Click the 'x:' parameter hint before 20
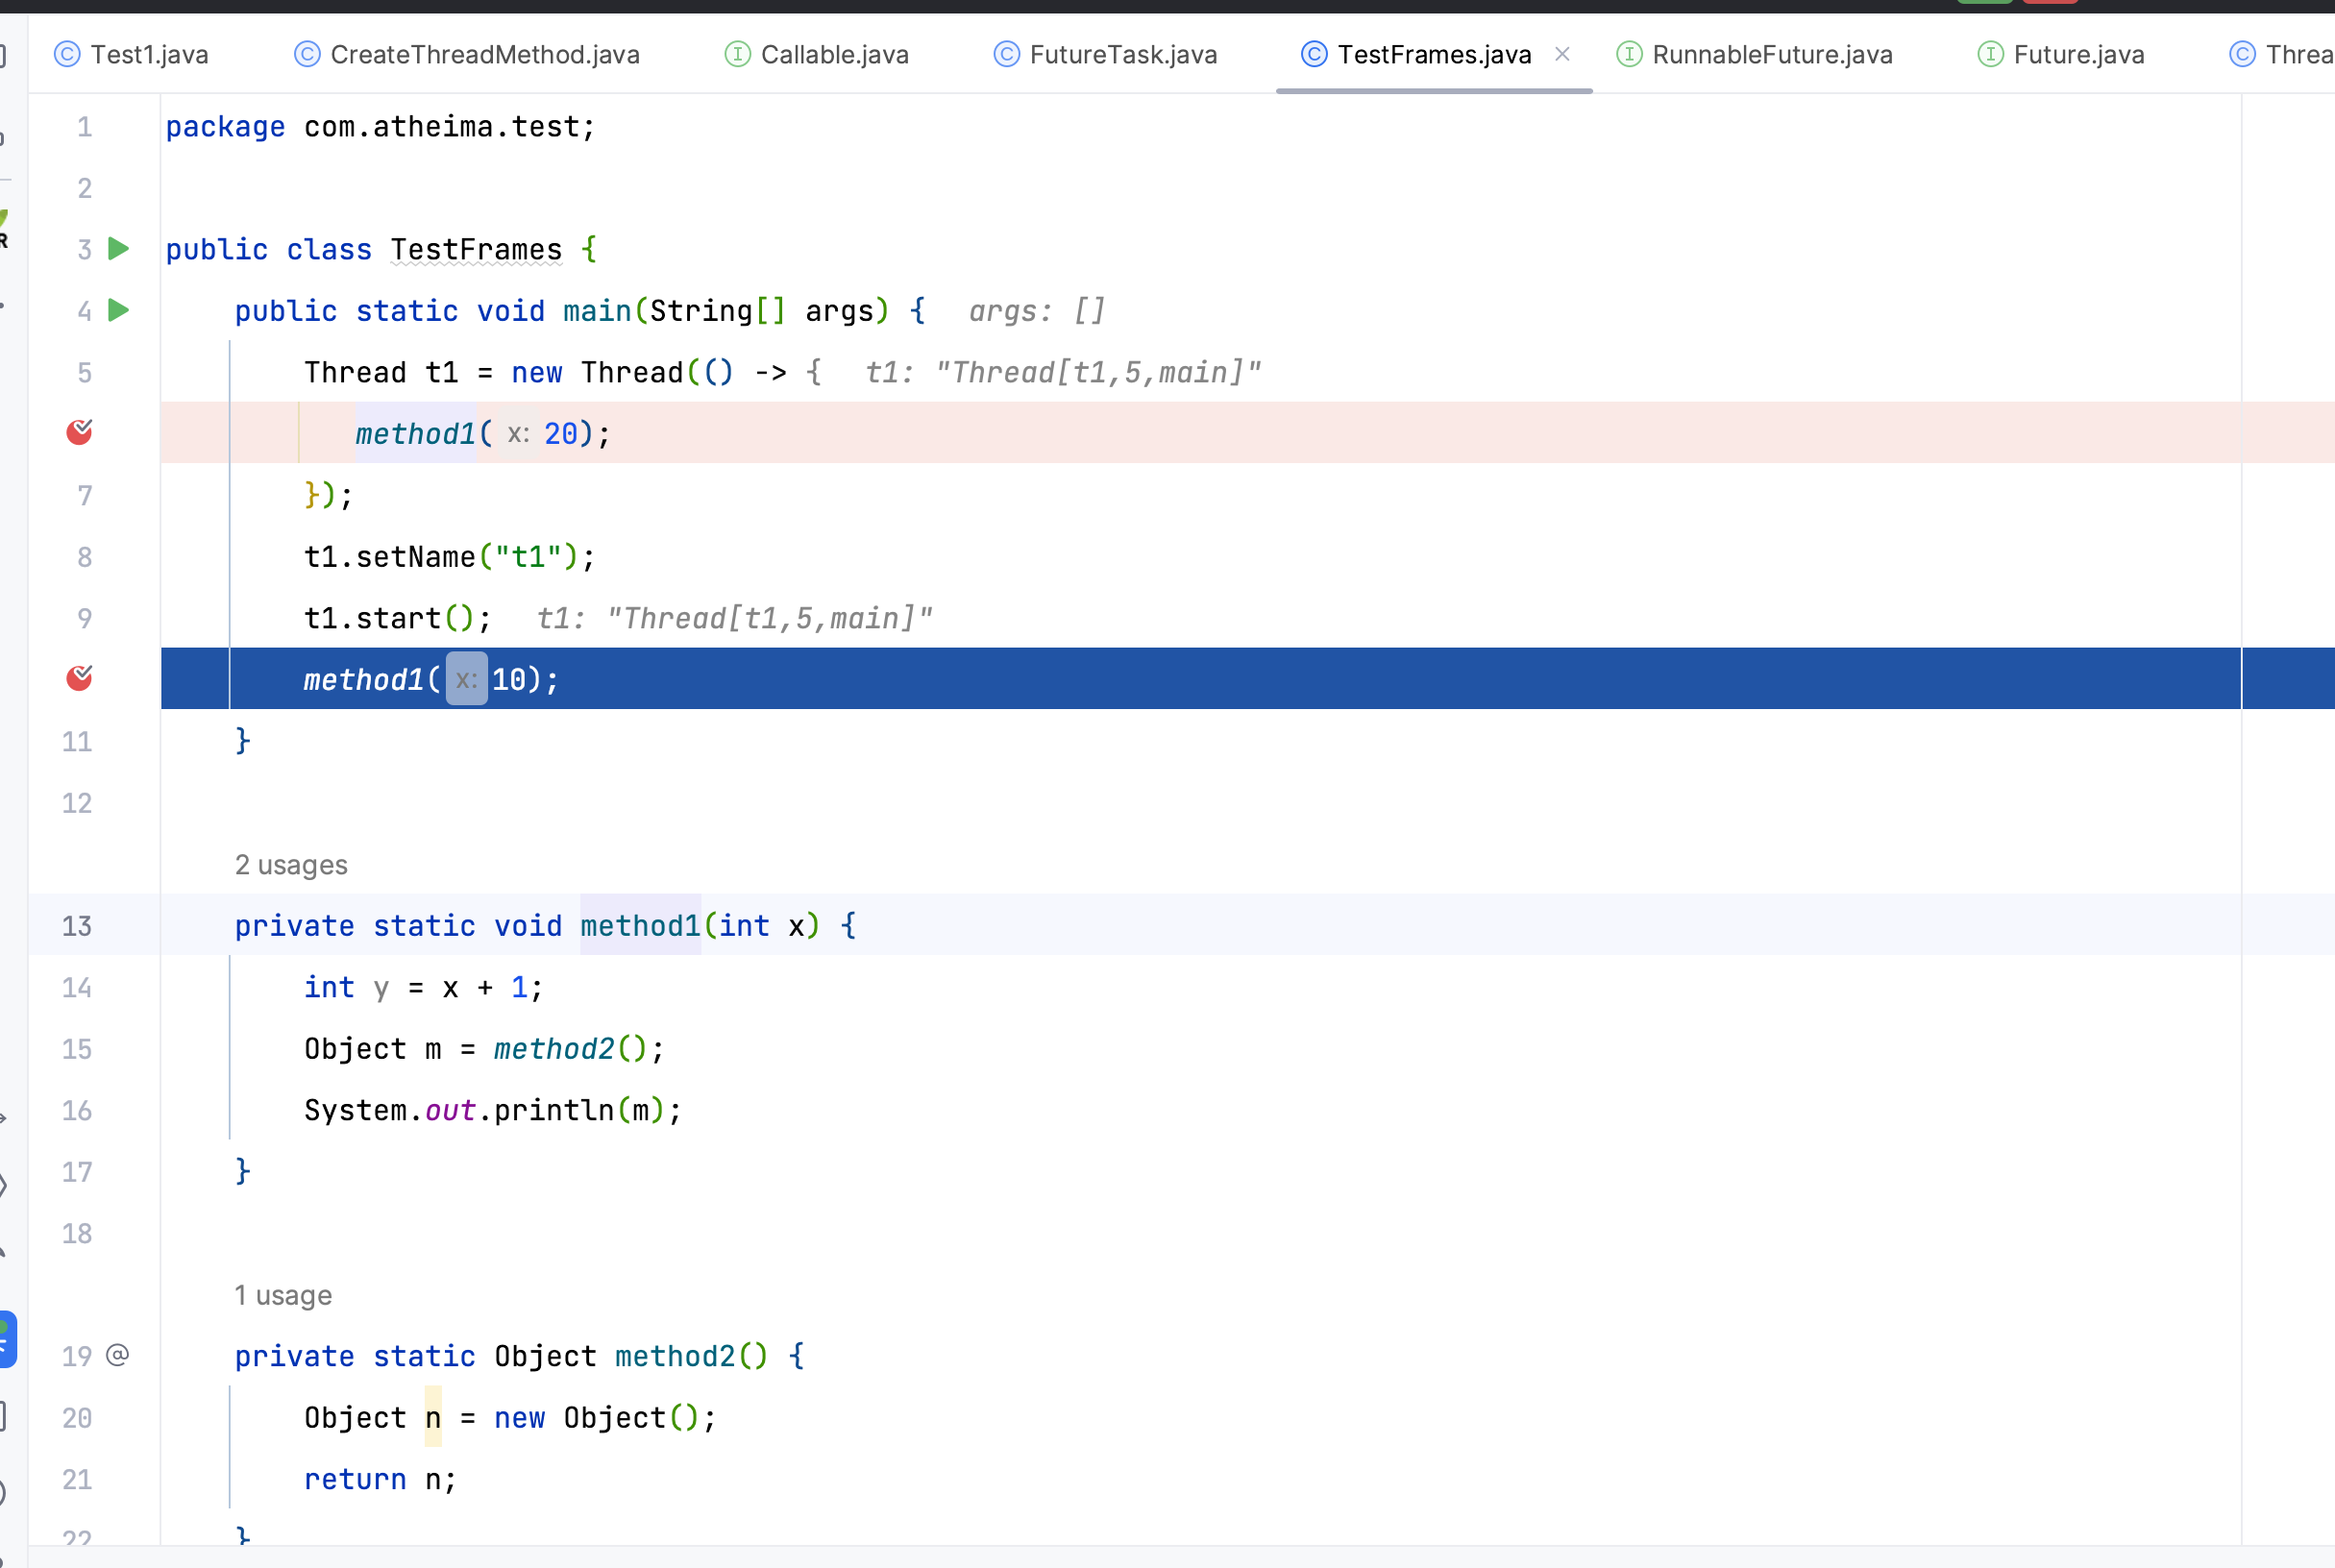Screen dimensions: 2335x1568 pos(518,433)
